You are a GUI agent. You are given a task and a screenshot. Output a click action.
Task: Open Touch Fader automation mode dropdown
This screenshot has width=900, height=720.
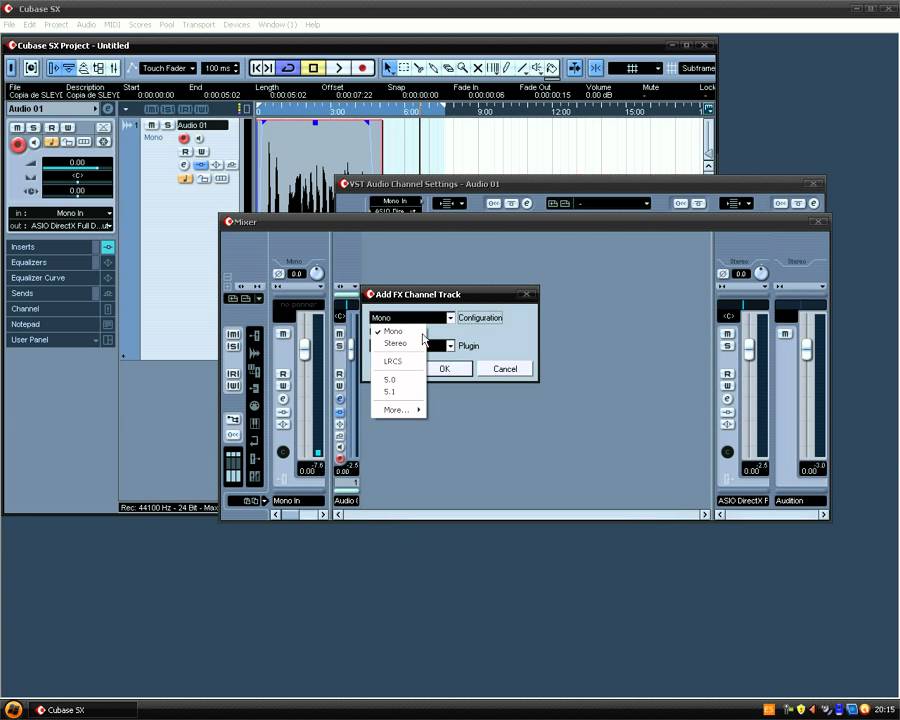(x=168, y=68)
